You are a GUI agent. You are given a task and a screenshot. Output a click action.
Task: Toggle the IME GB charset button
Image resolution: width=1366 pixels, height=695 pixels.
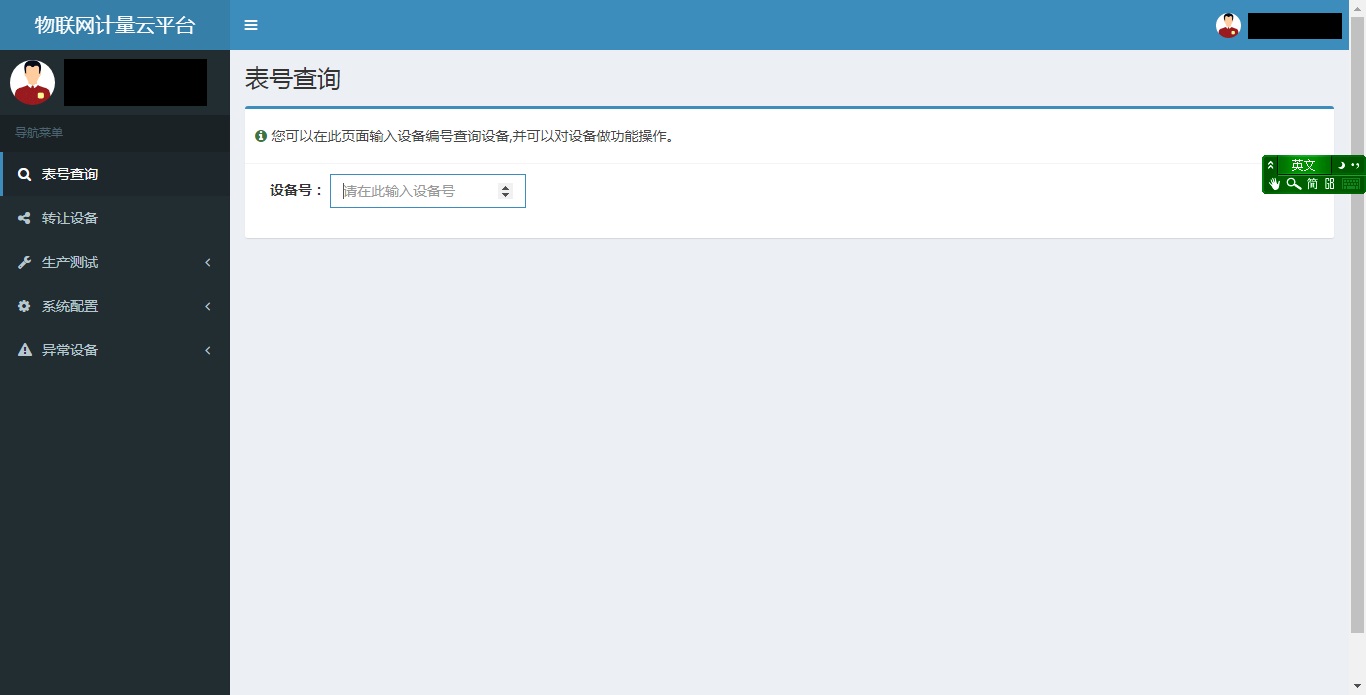(x=1329, y=184)
